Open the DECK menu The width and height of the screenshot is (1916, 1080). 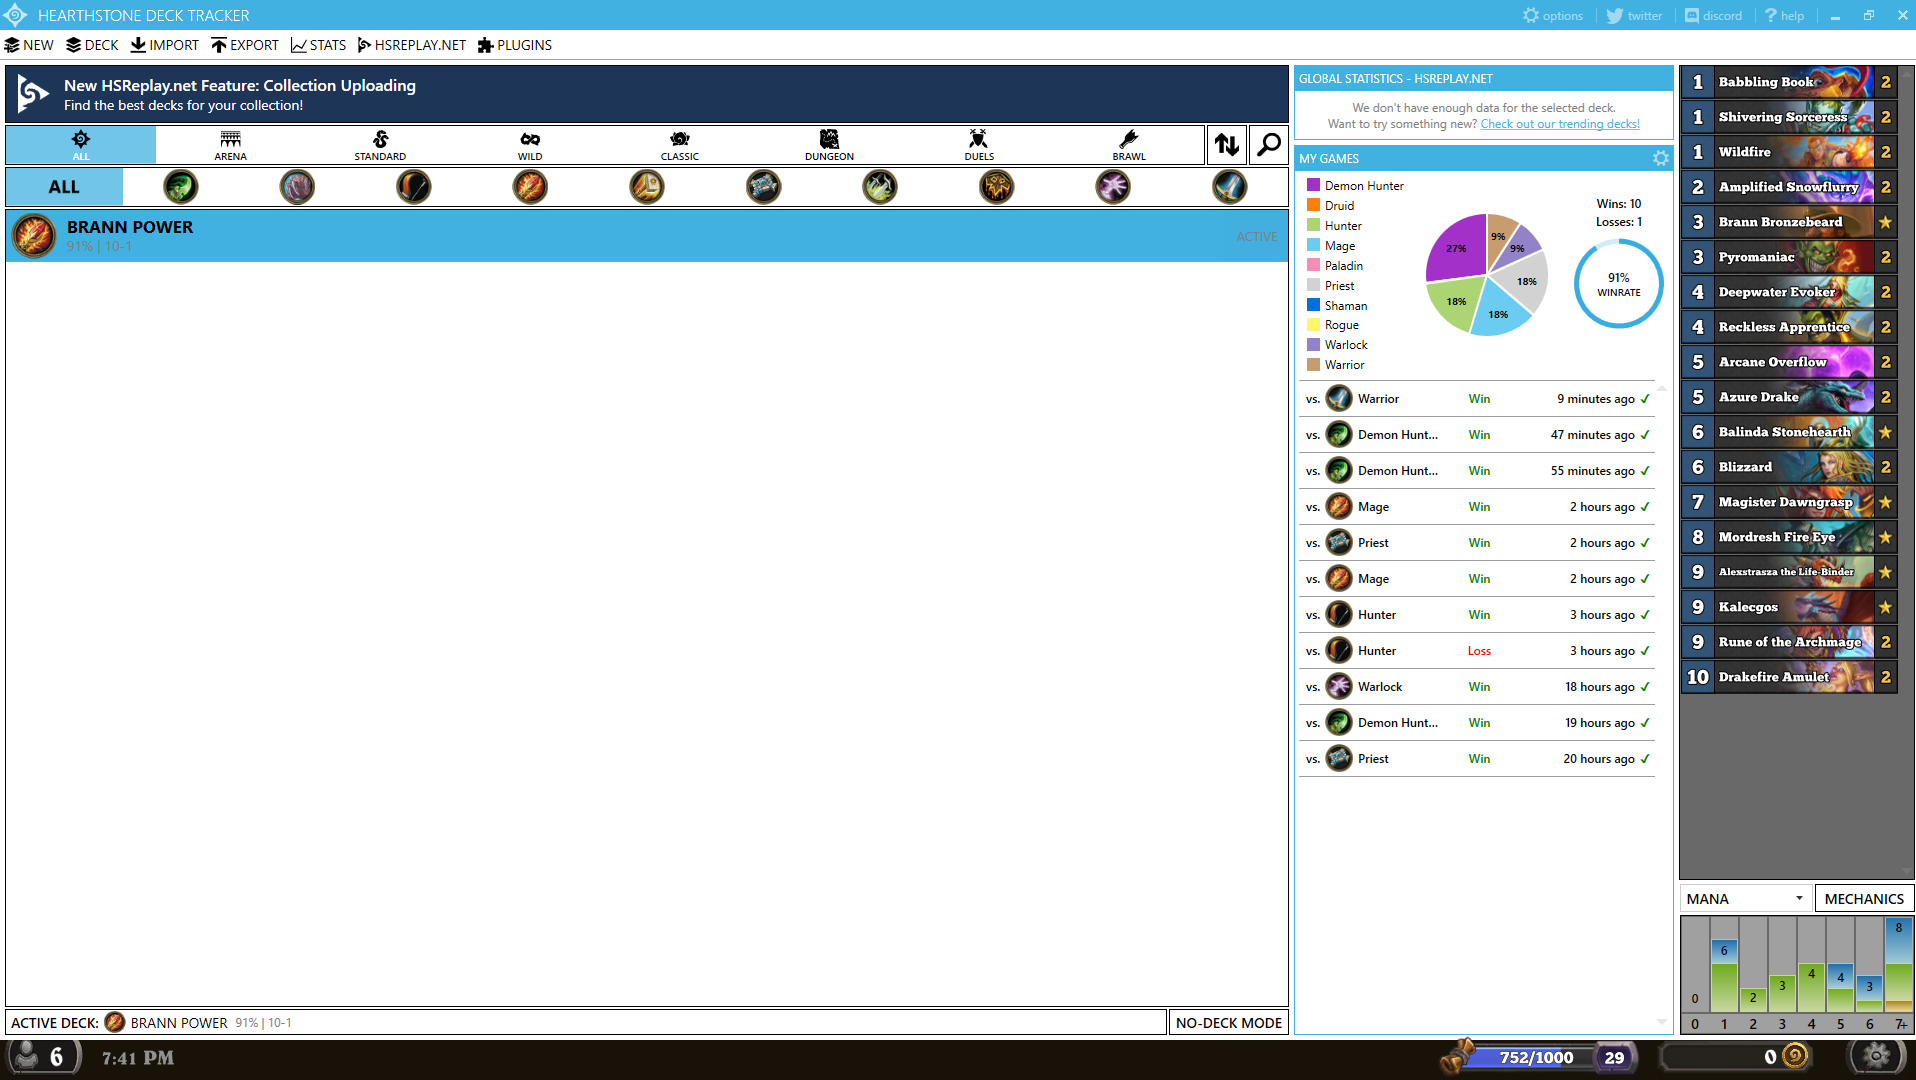pos(92,45)
